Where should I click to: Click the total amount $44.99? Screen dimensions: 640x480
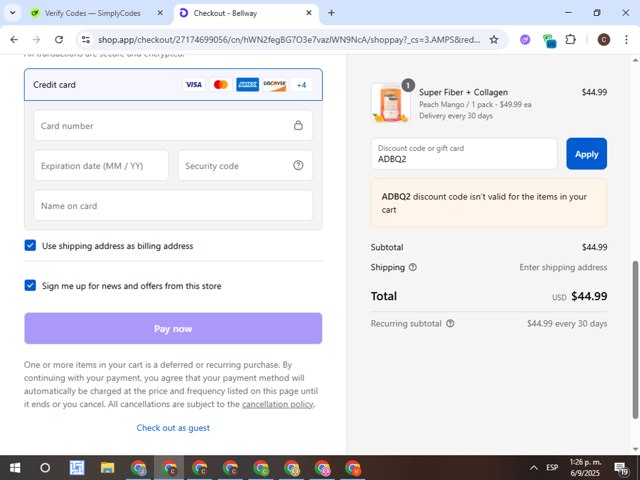pos(589,296)
